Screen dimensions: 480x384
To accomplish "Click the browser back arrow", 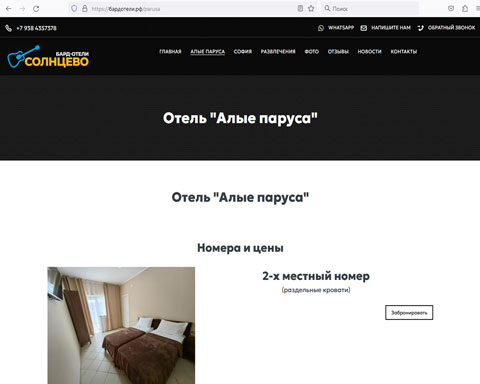I will [x=9, y=9].
